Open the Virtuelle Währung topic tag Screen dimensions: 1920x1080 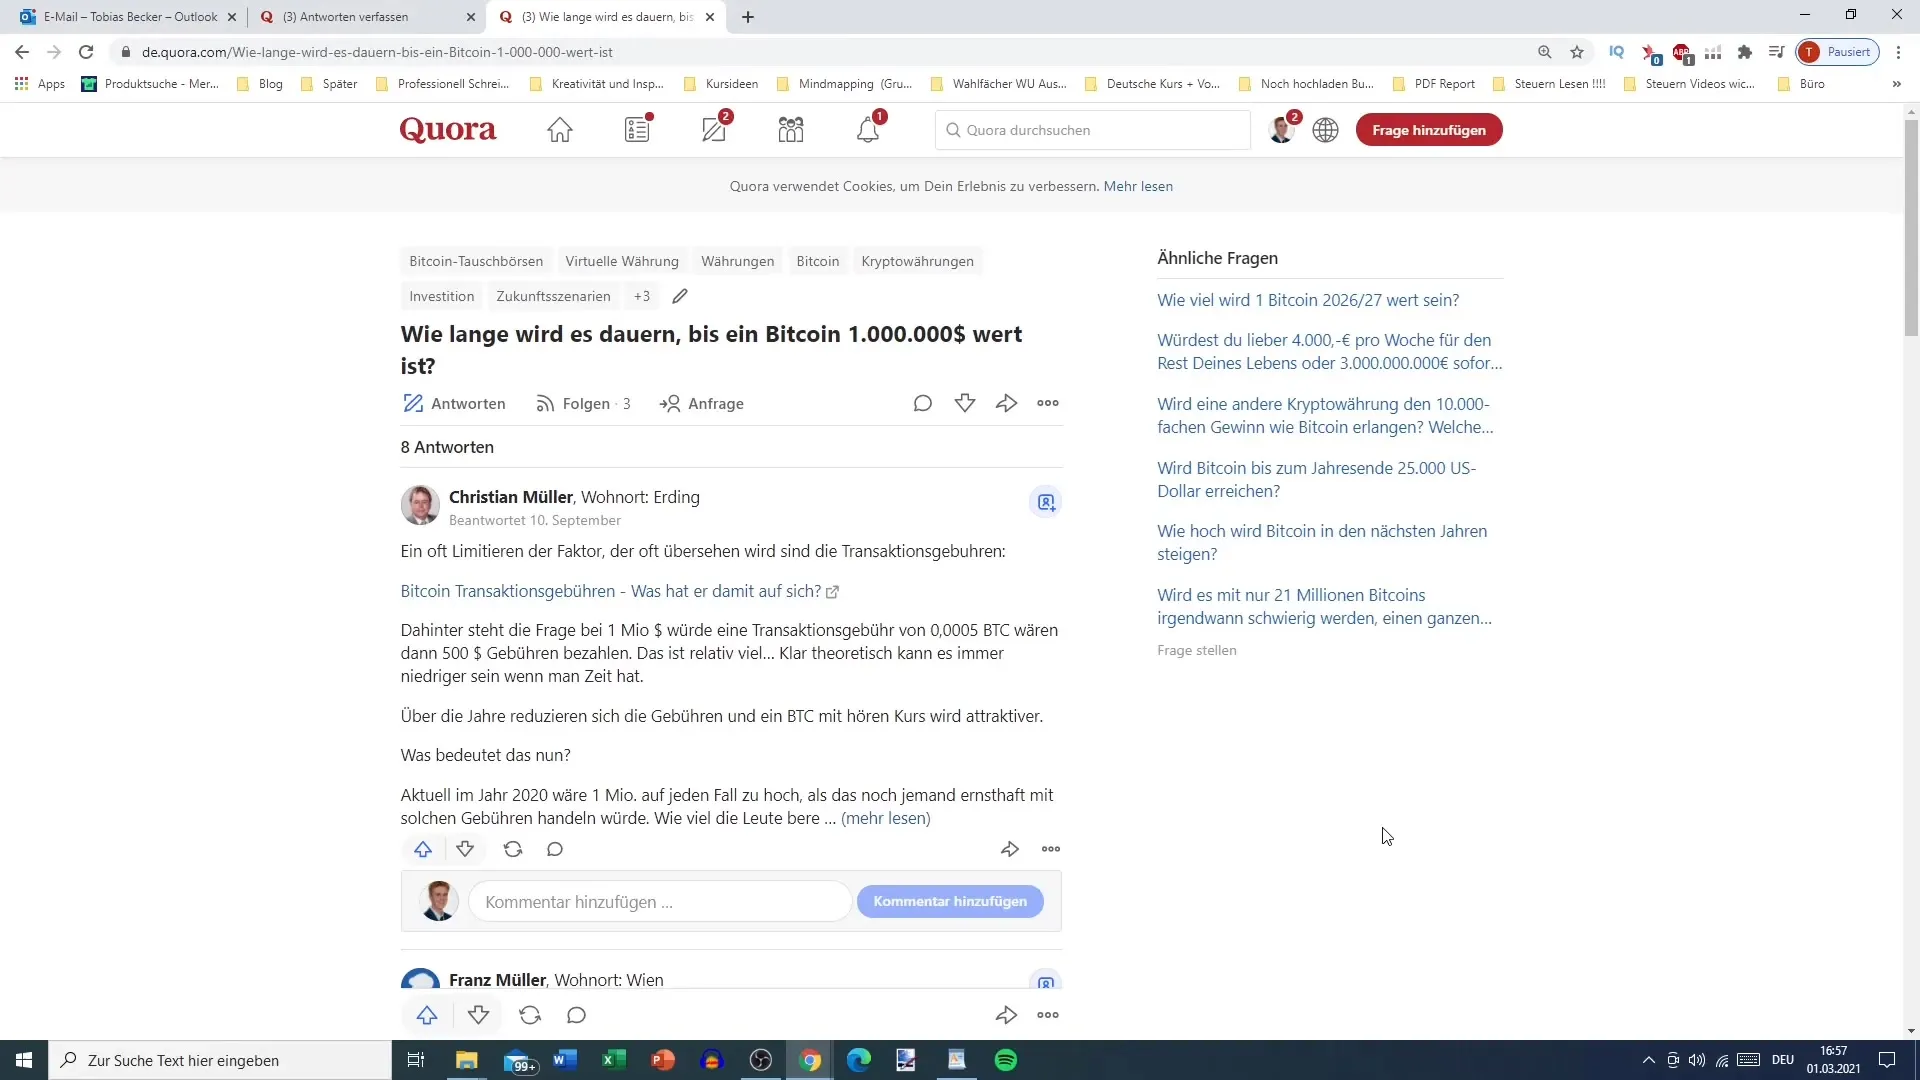click(x=622, y=261)
